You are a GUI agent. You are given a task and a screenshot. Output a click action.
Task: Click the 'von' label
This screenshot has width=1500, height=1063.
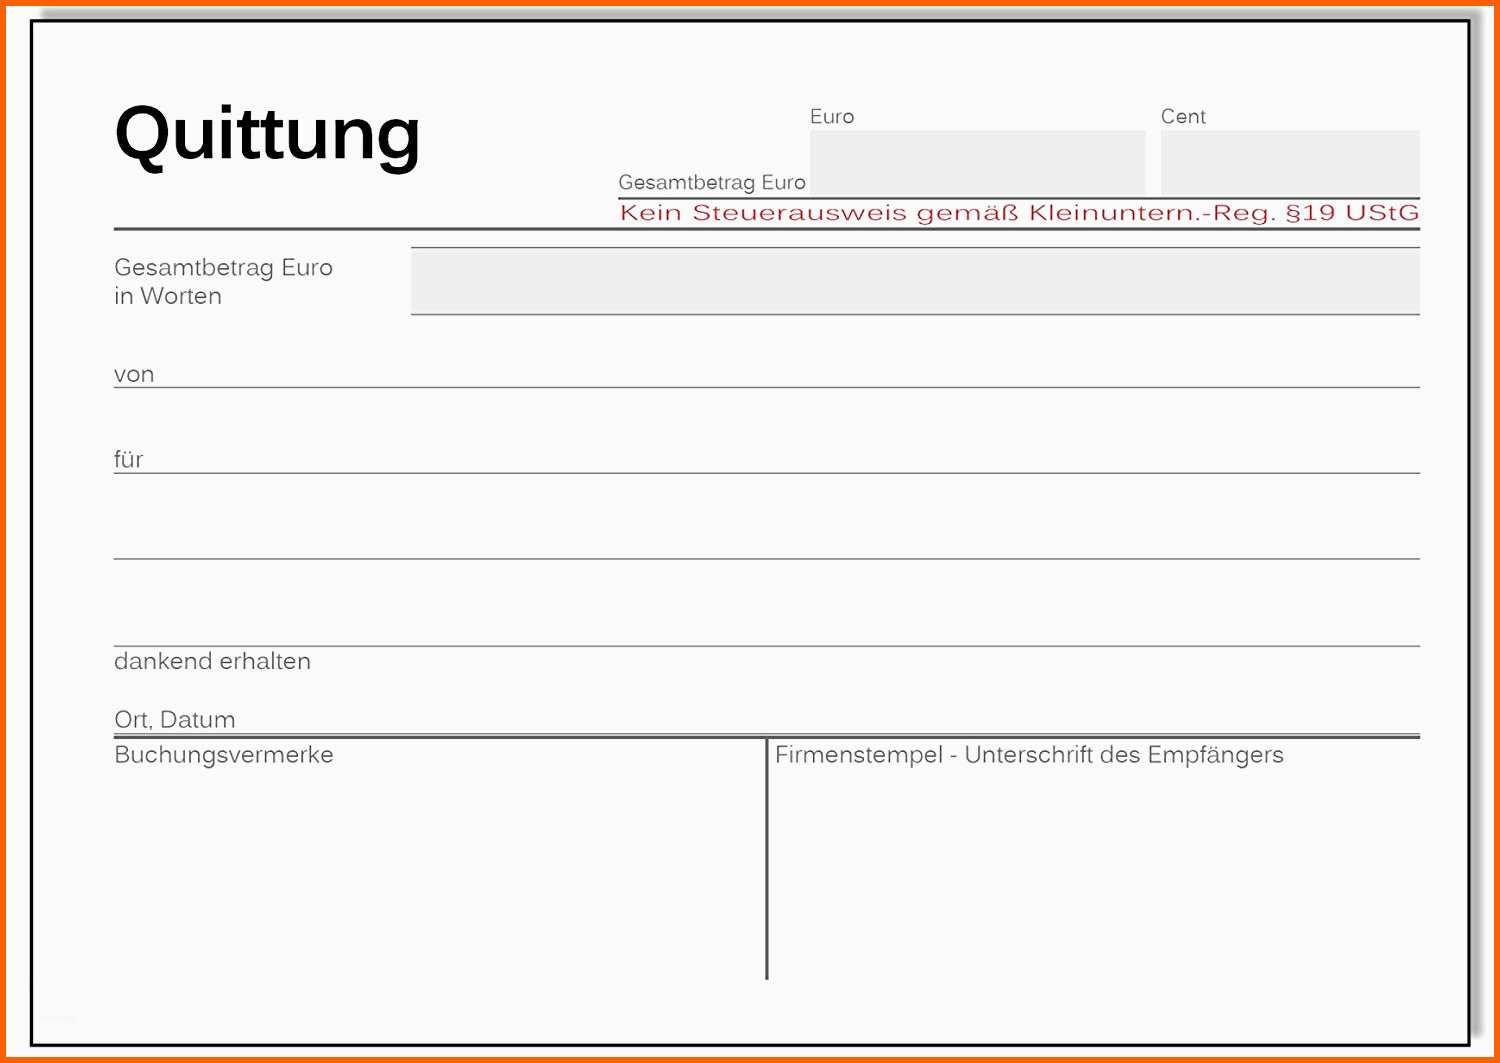[134, 375]
